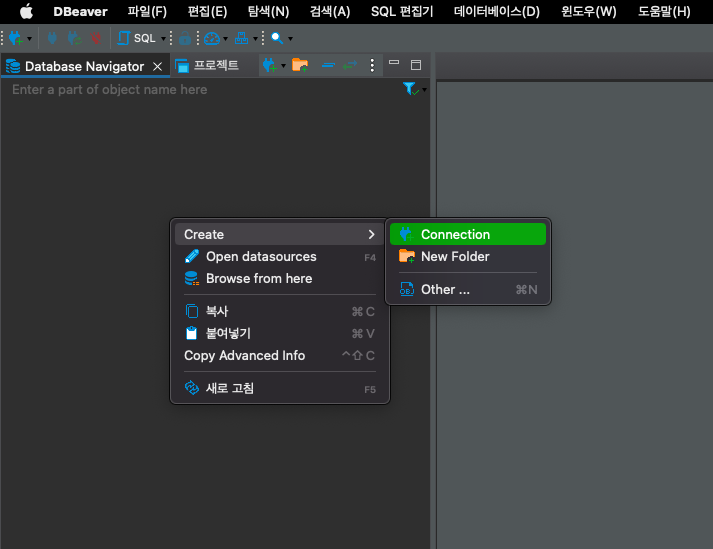Open the 데이터베이스(D) menu
Screen dimensions: 713x549
497,11
